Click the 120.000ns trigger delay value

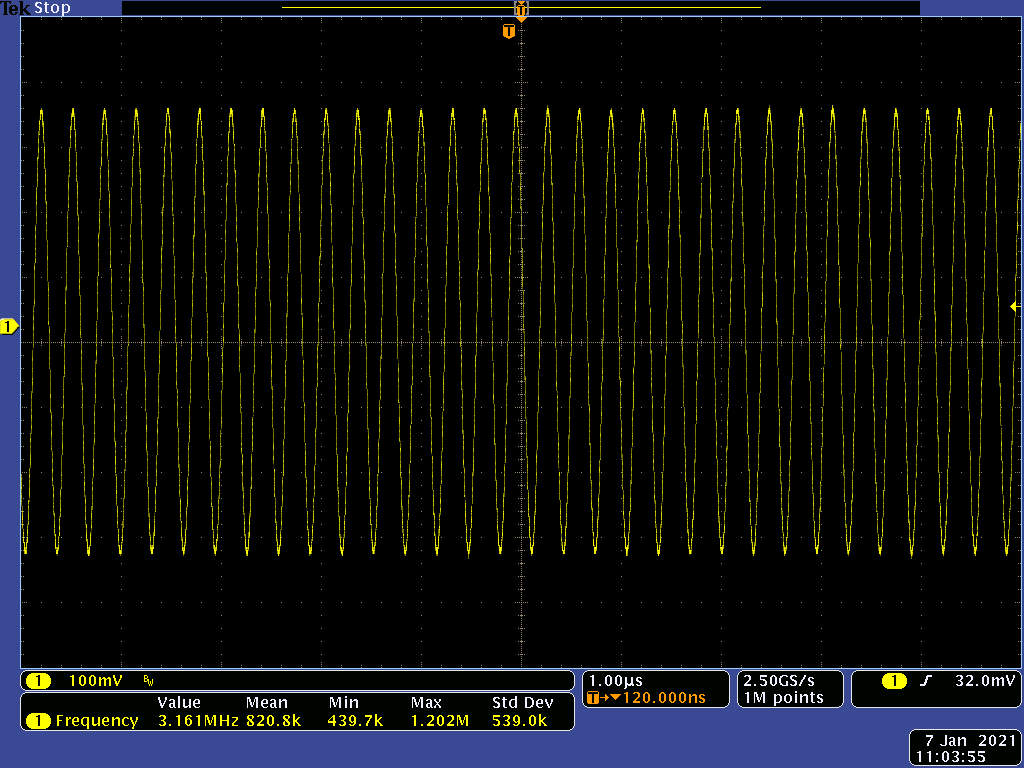tap(663, 698)
